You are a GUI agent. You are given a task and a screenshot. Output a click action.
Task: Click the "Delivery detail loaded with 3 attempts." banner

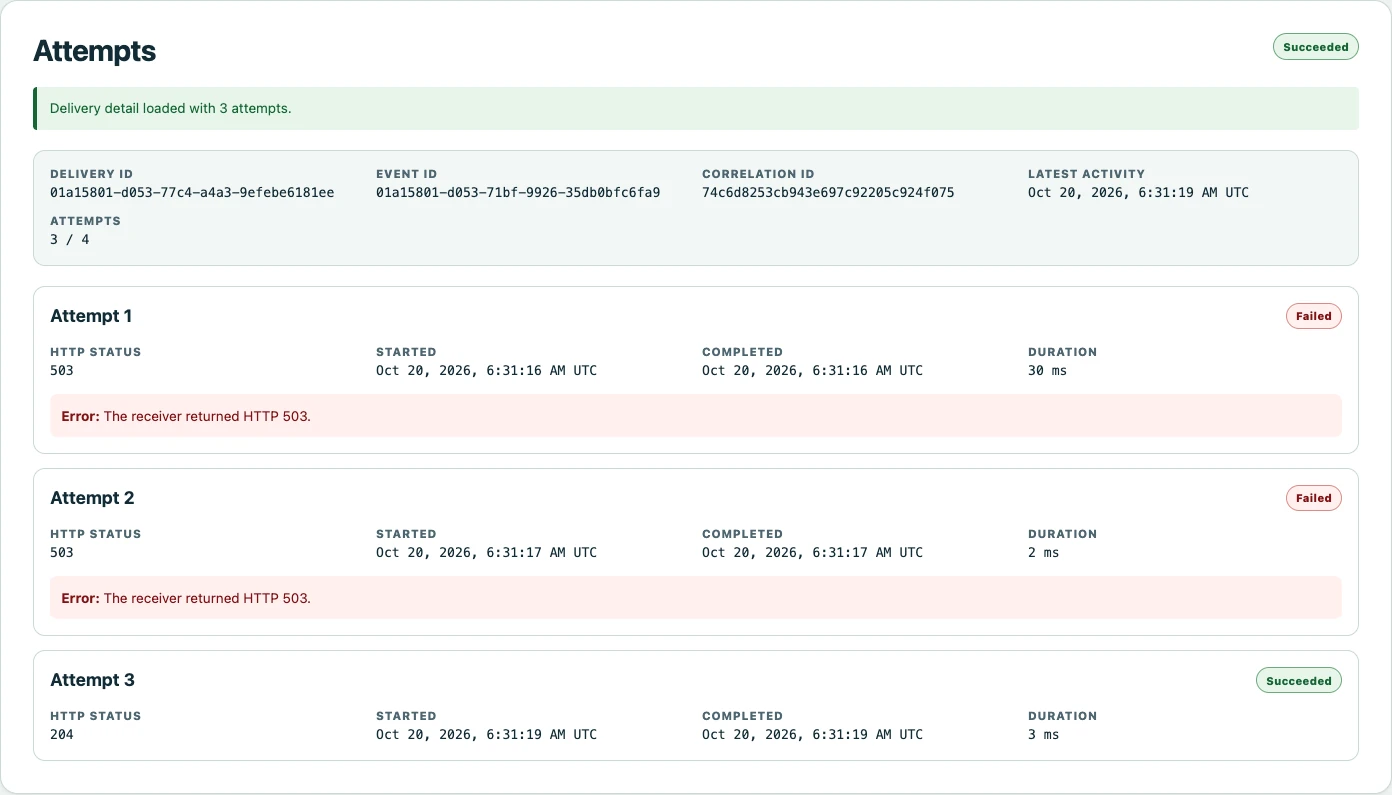[696, 108]
